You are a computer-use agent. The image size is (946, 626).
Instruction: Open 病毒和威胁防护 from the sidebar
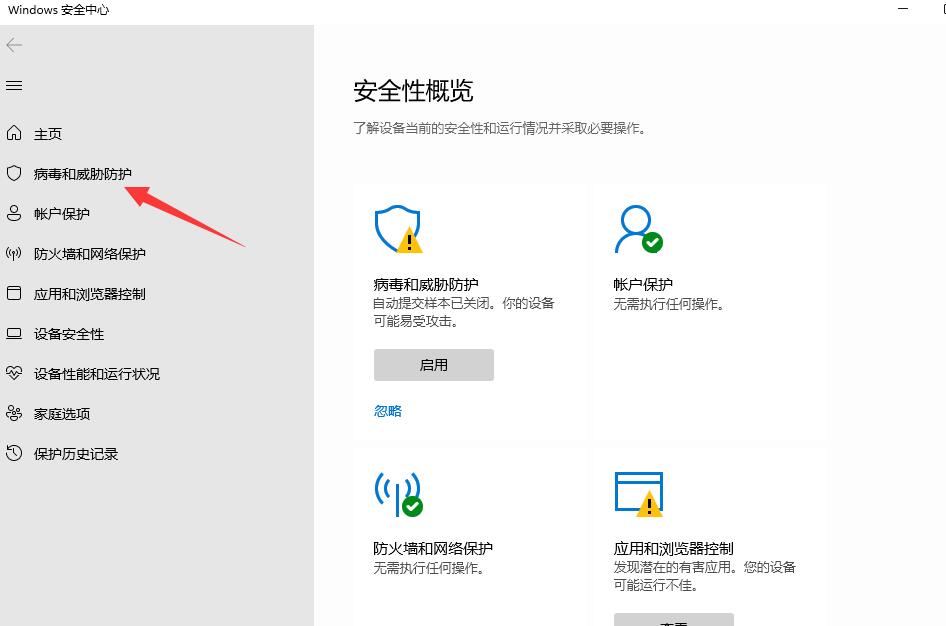(83, 174)
